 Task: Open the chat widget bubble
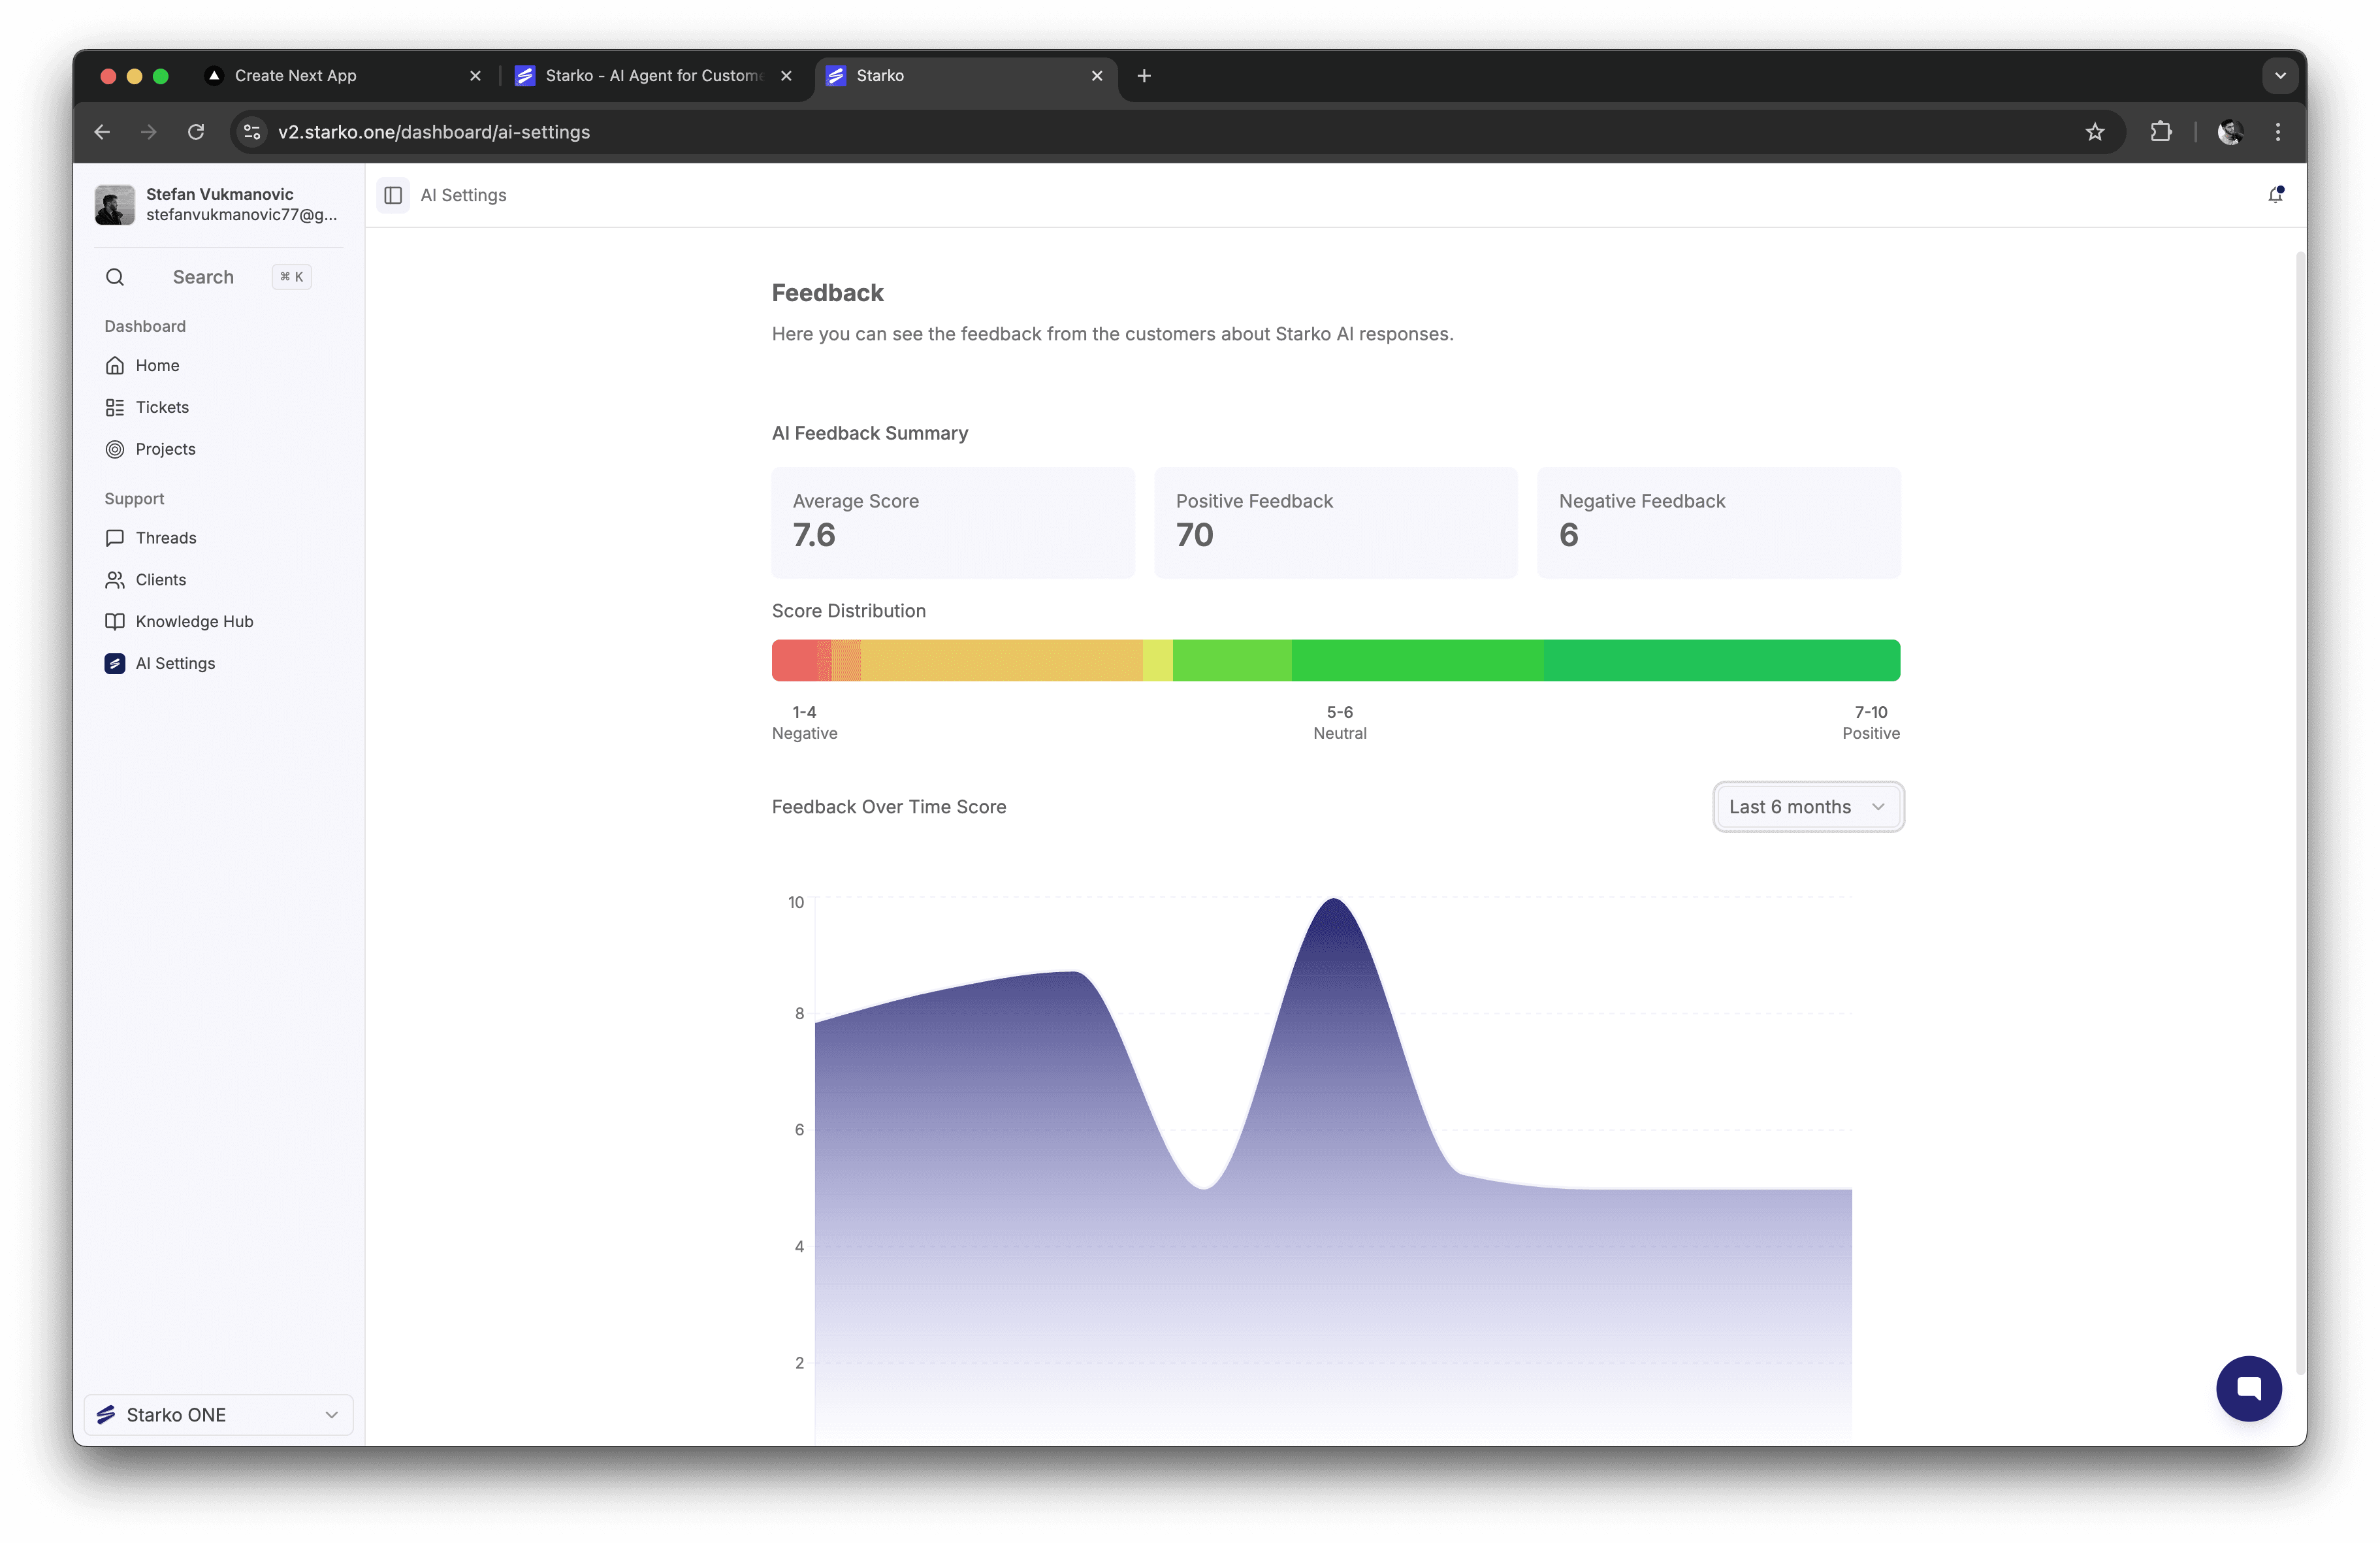pos(2248,1388)
